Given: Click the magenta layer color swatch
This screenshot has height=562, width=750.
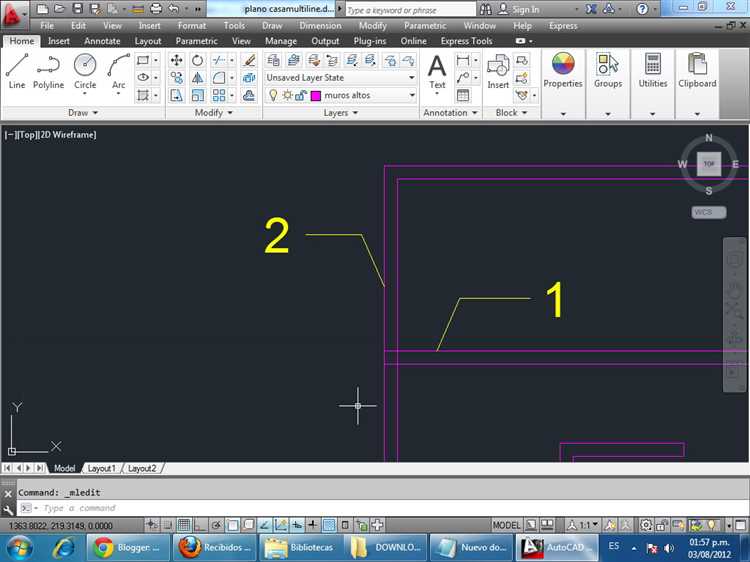Looking at the screenshot, I should pyautogui.click(x=316, y=96).
